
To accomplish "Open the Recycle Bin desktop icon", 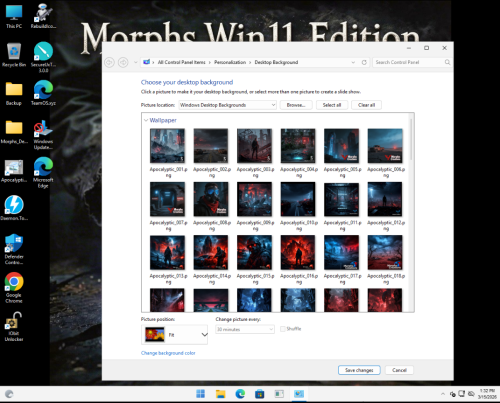I will coord(14,55).
